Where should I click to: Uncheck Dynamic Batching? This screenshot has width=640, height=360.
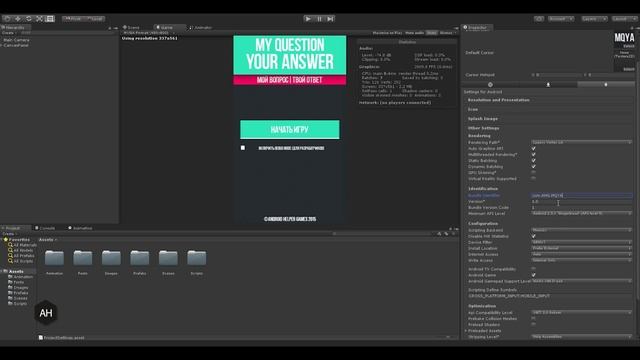coord(533,167)
